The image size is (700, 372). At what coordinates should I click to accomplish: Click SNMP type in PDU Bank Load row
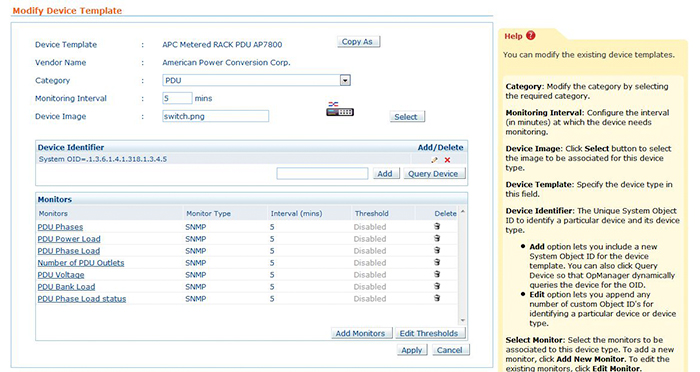pos(196,287)
